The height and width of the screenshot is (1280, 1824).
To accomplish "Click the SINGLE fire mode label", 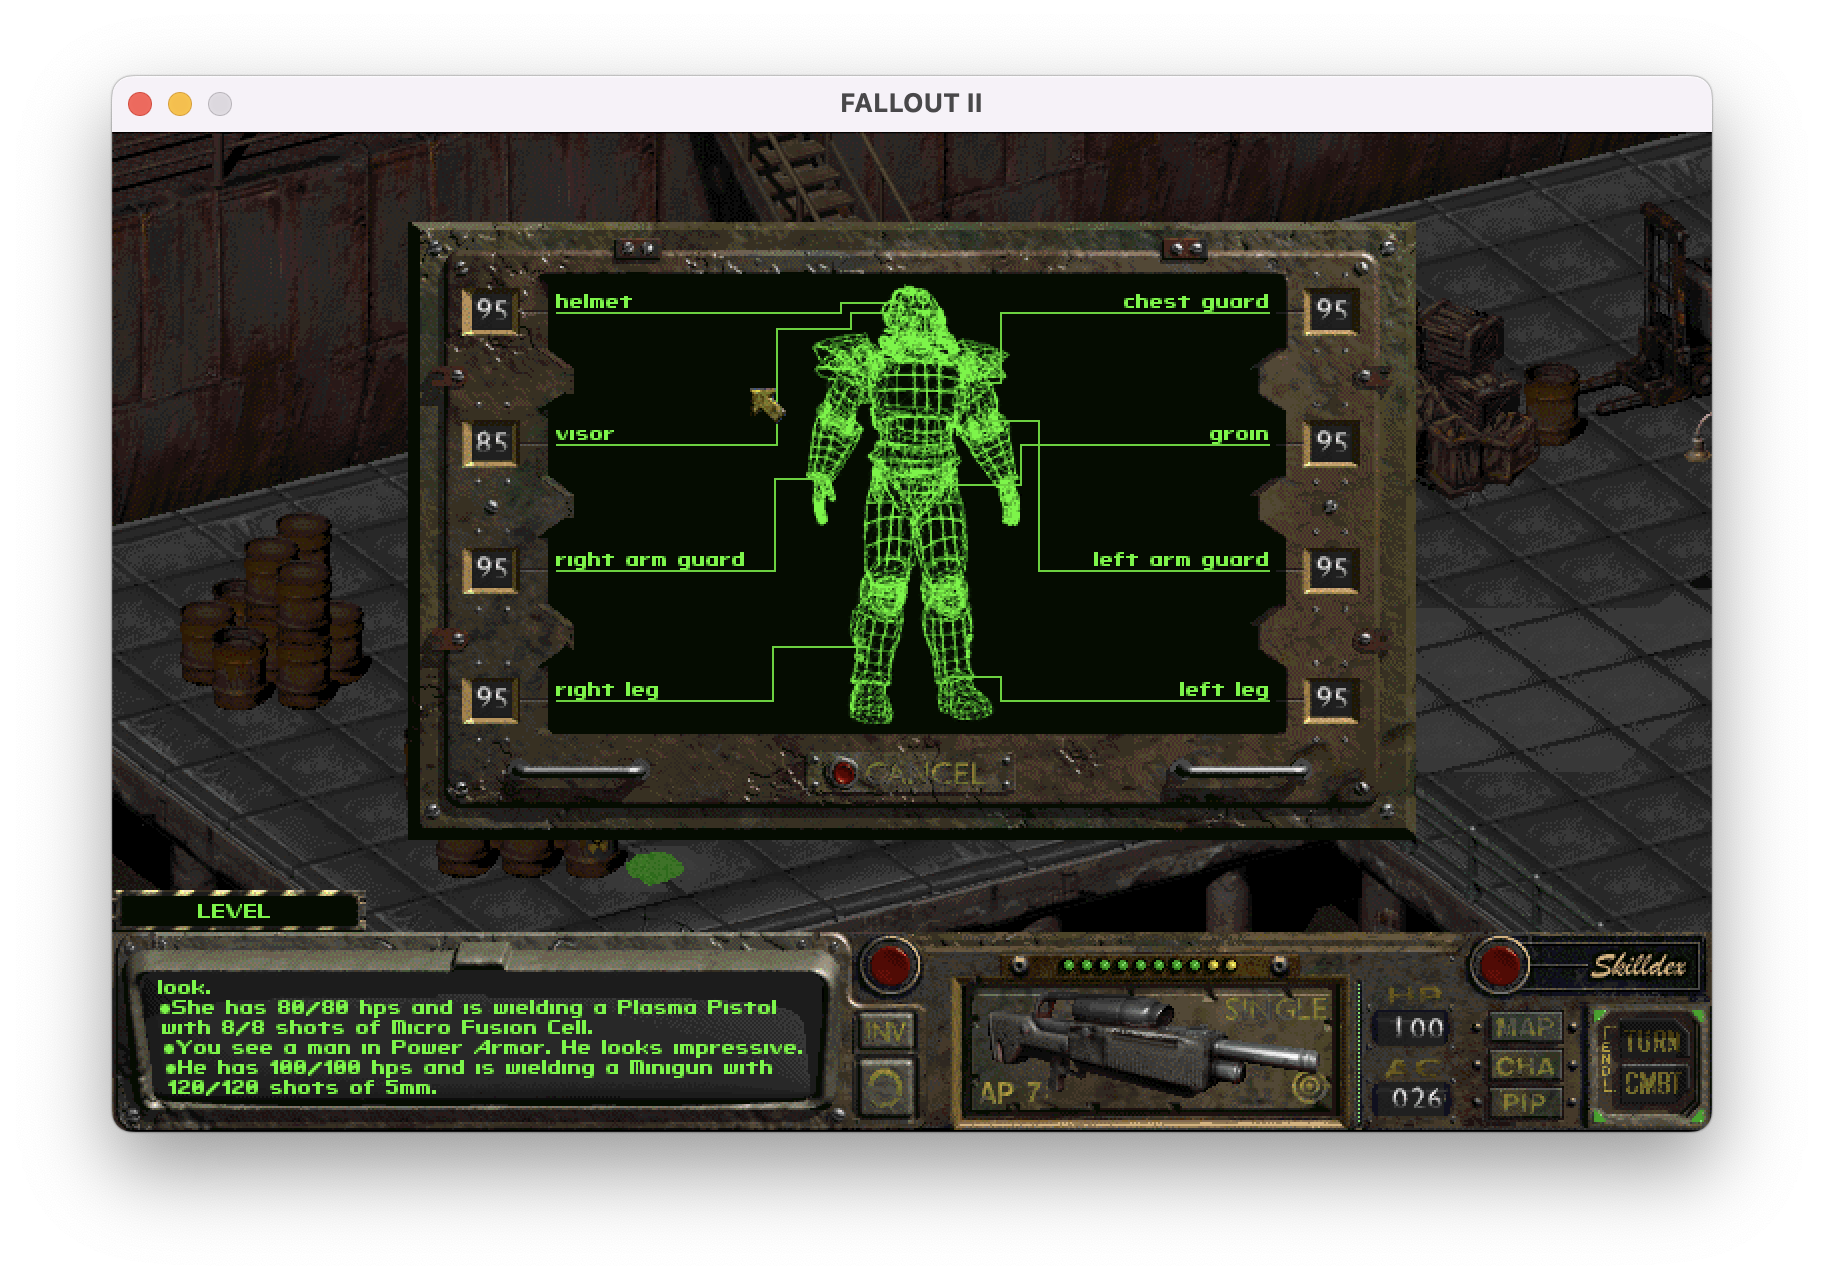I will 1276,1009.
